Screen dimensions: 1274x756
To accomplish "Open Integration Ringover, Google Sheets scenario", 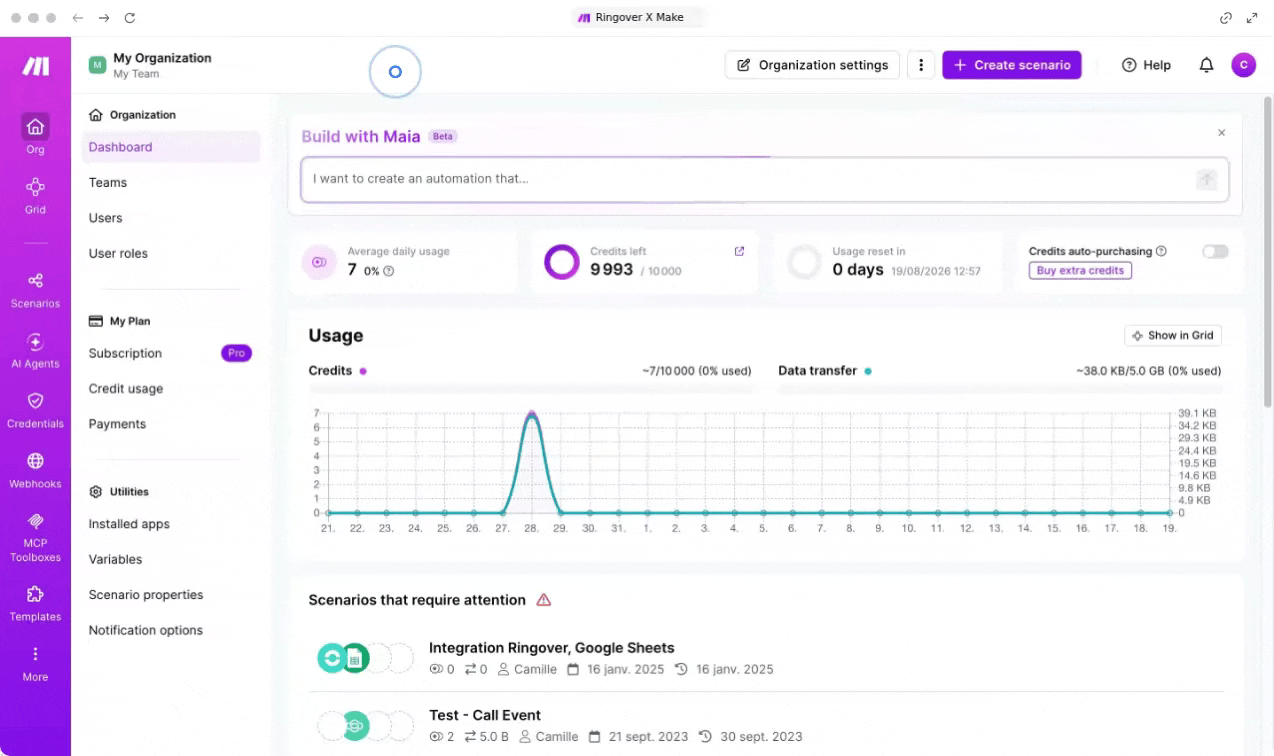I will (552, 648).
